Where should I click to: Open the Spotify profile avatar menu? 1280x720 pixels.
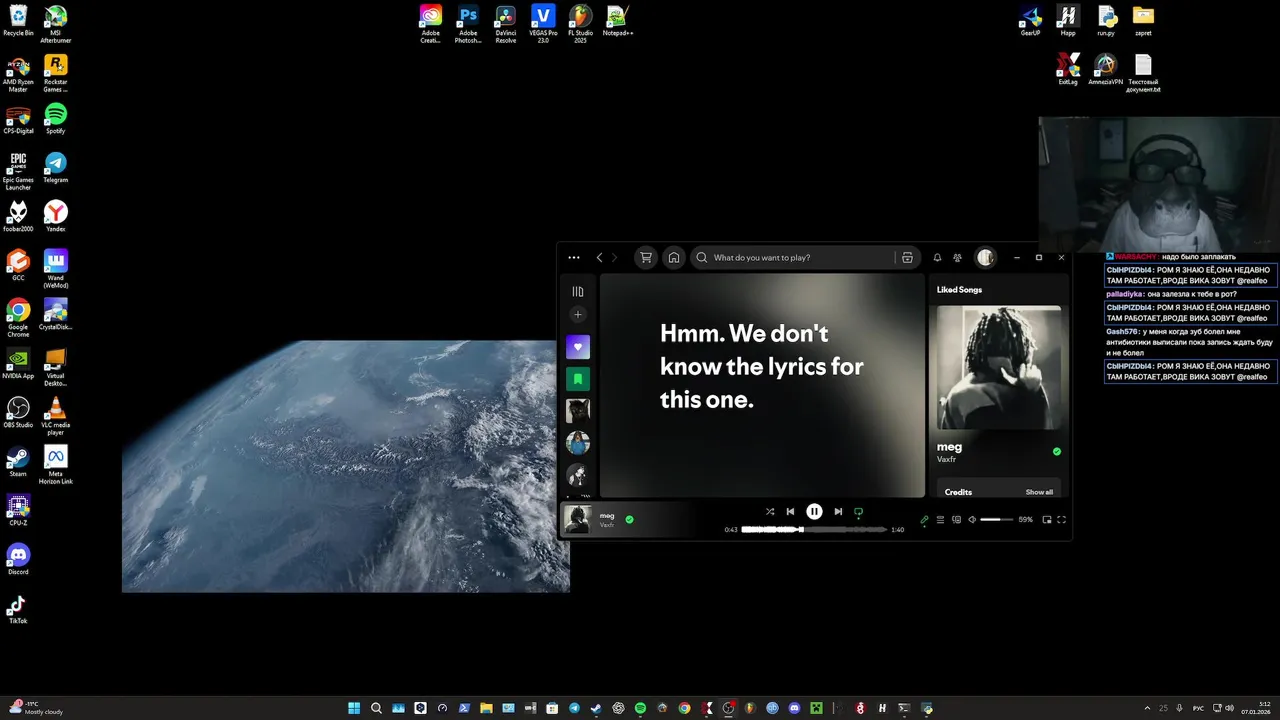[x=986, y=258]
